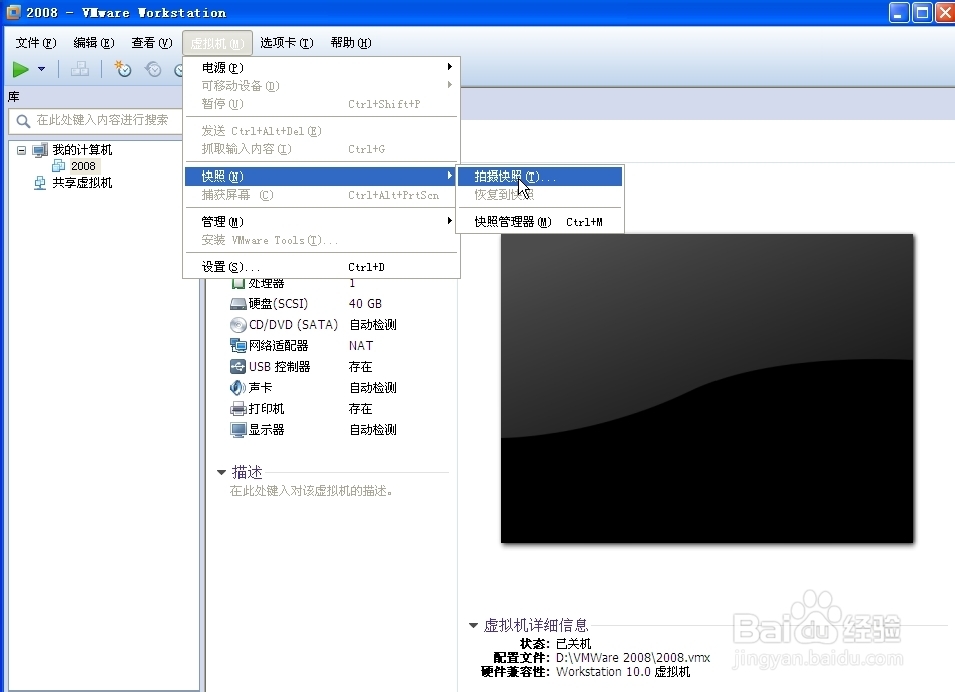Choose 设置(S)... from the menu
Image resolution: width=955 pixels, height=692 pixels.
(321, 267)
